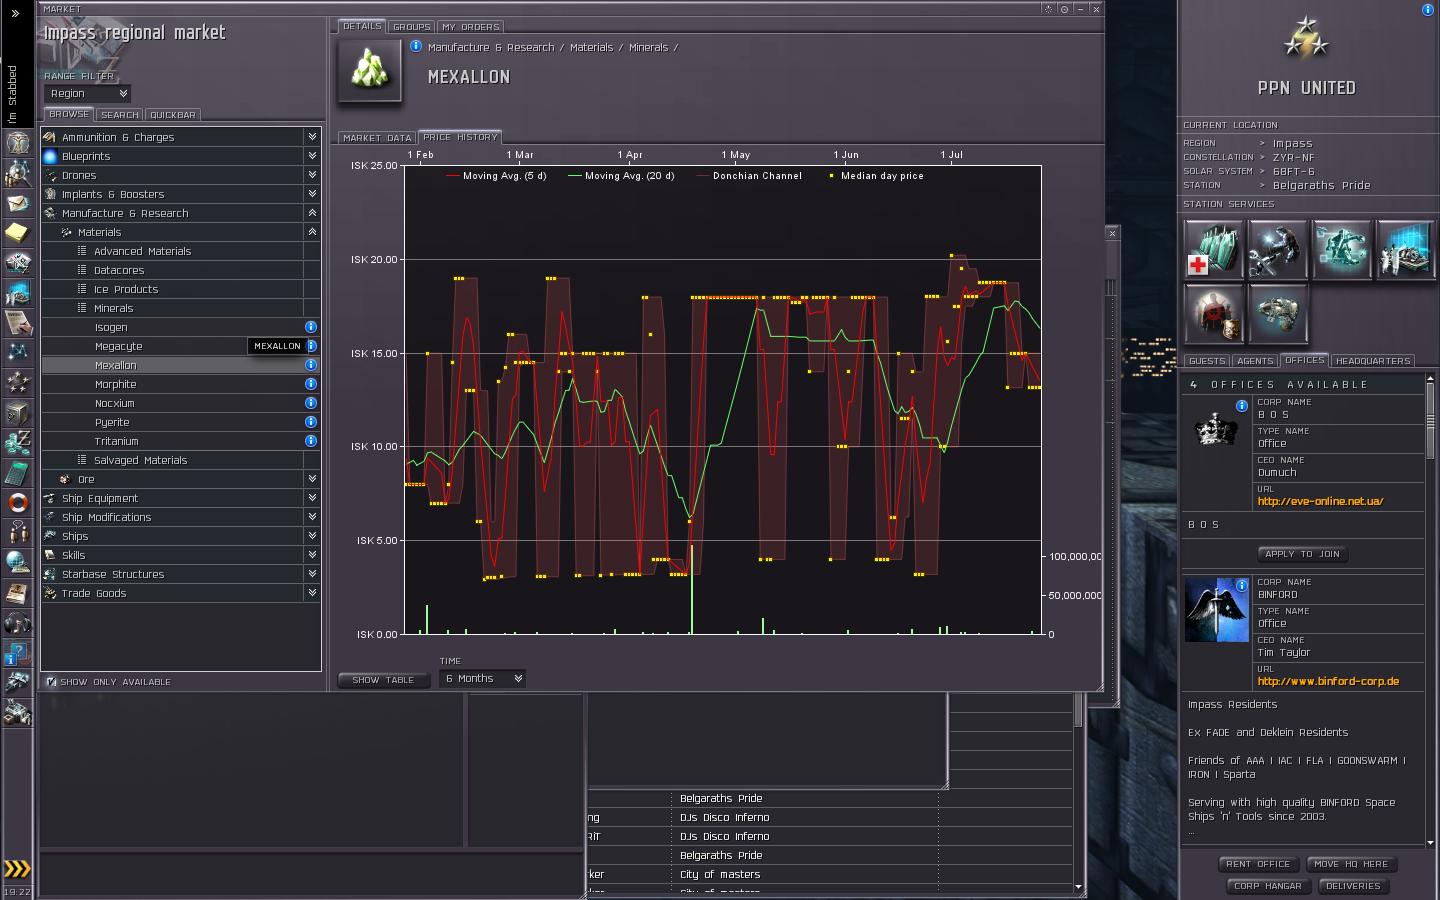Click the info icon next to Isogen
The image size is (1440, 900).
[x=310, y=327]
